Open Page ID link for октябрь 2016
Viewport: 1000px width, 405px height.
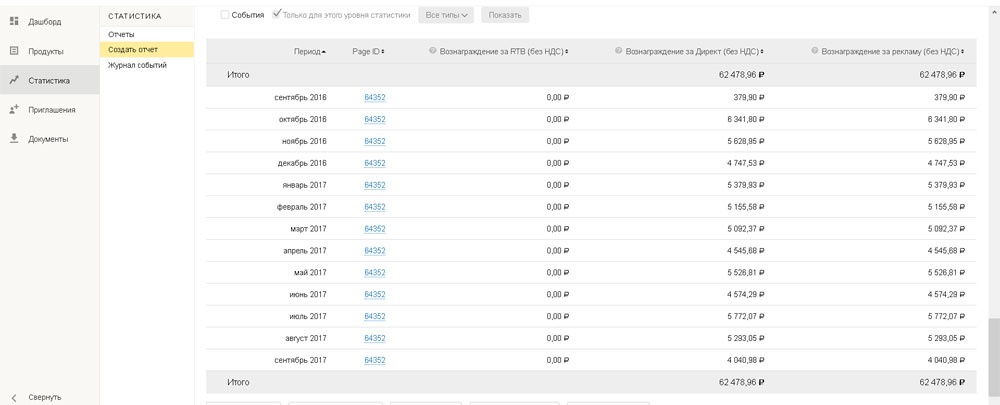(375, 119)
